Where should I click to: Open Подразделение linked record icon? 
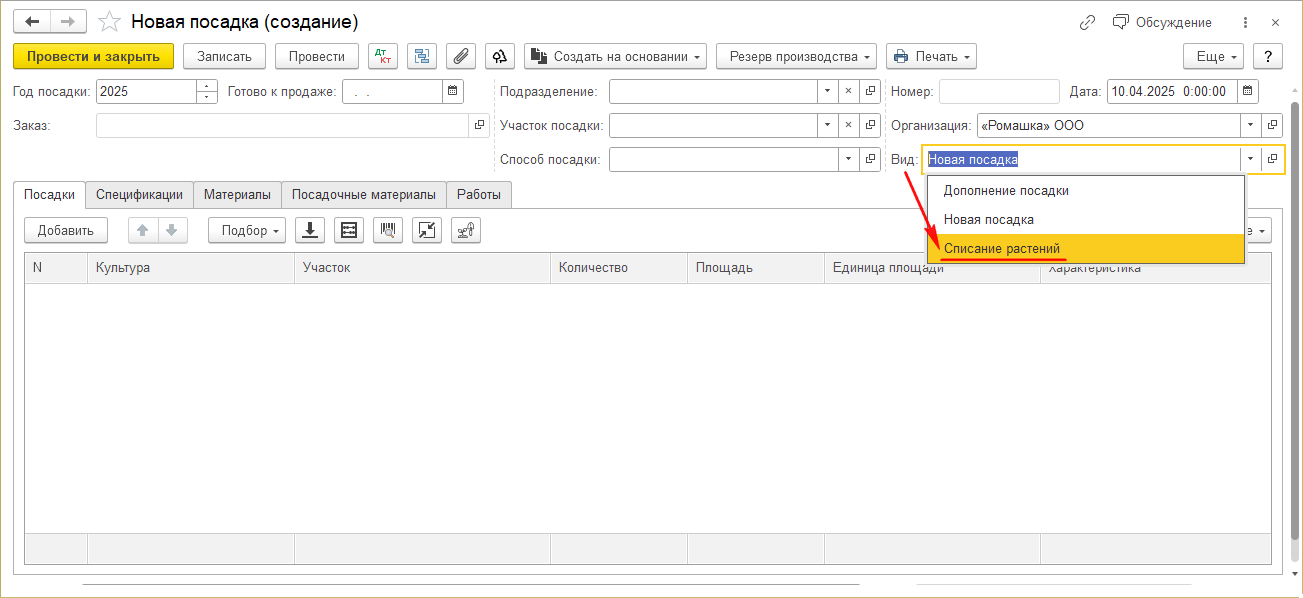870,91
